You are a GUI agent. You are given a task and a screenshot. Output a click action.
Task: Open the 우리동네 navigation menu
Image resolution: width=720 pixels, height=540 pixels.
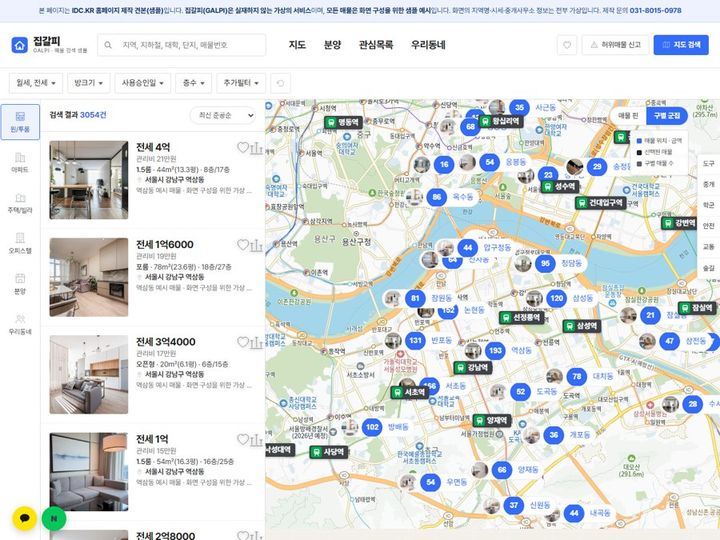(x=428, y=45)
